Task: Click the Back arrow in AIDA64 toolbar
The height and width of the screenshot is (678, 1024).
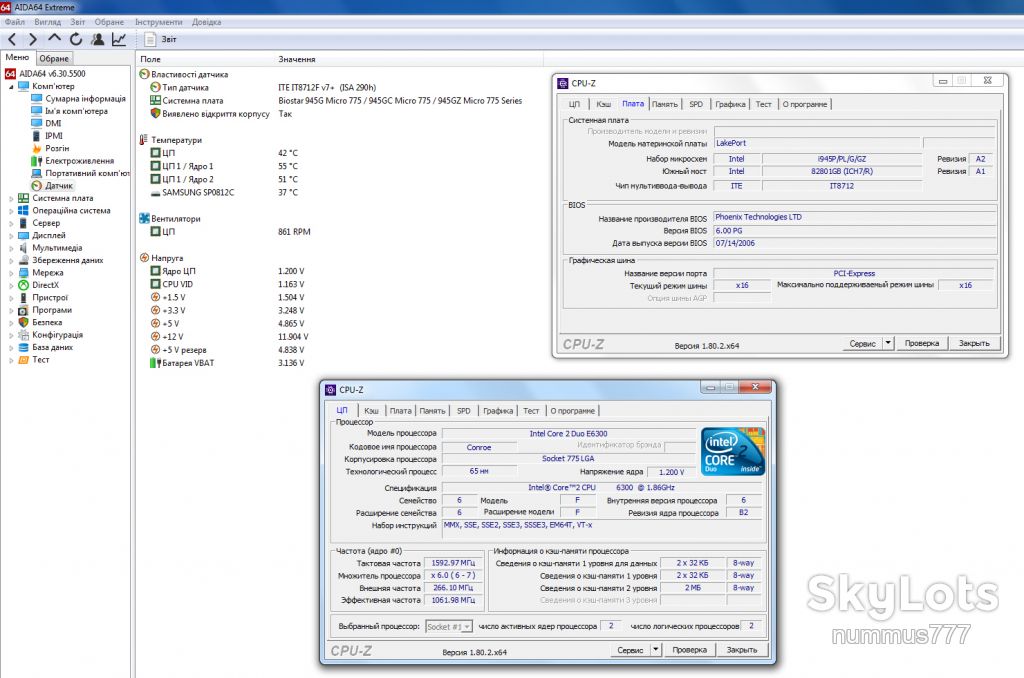Action: click(x=12, y=39)
